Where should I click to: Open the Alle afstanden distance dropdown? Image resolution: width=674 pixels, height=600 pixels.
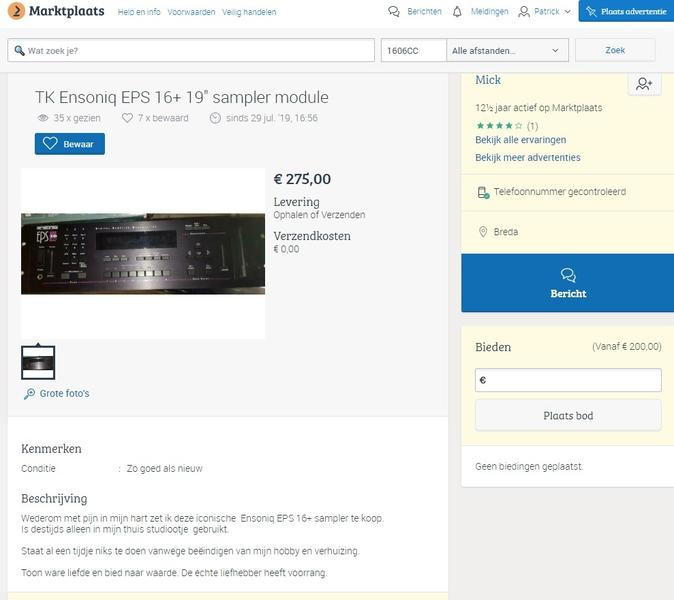(x=507, y=50)
